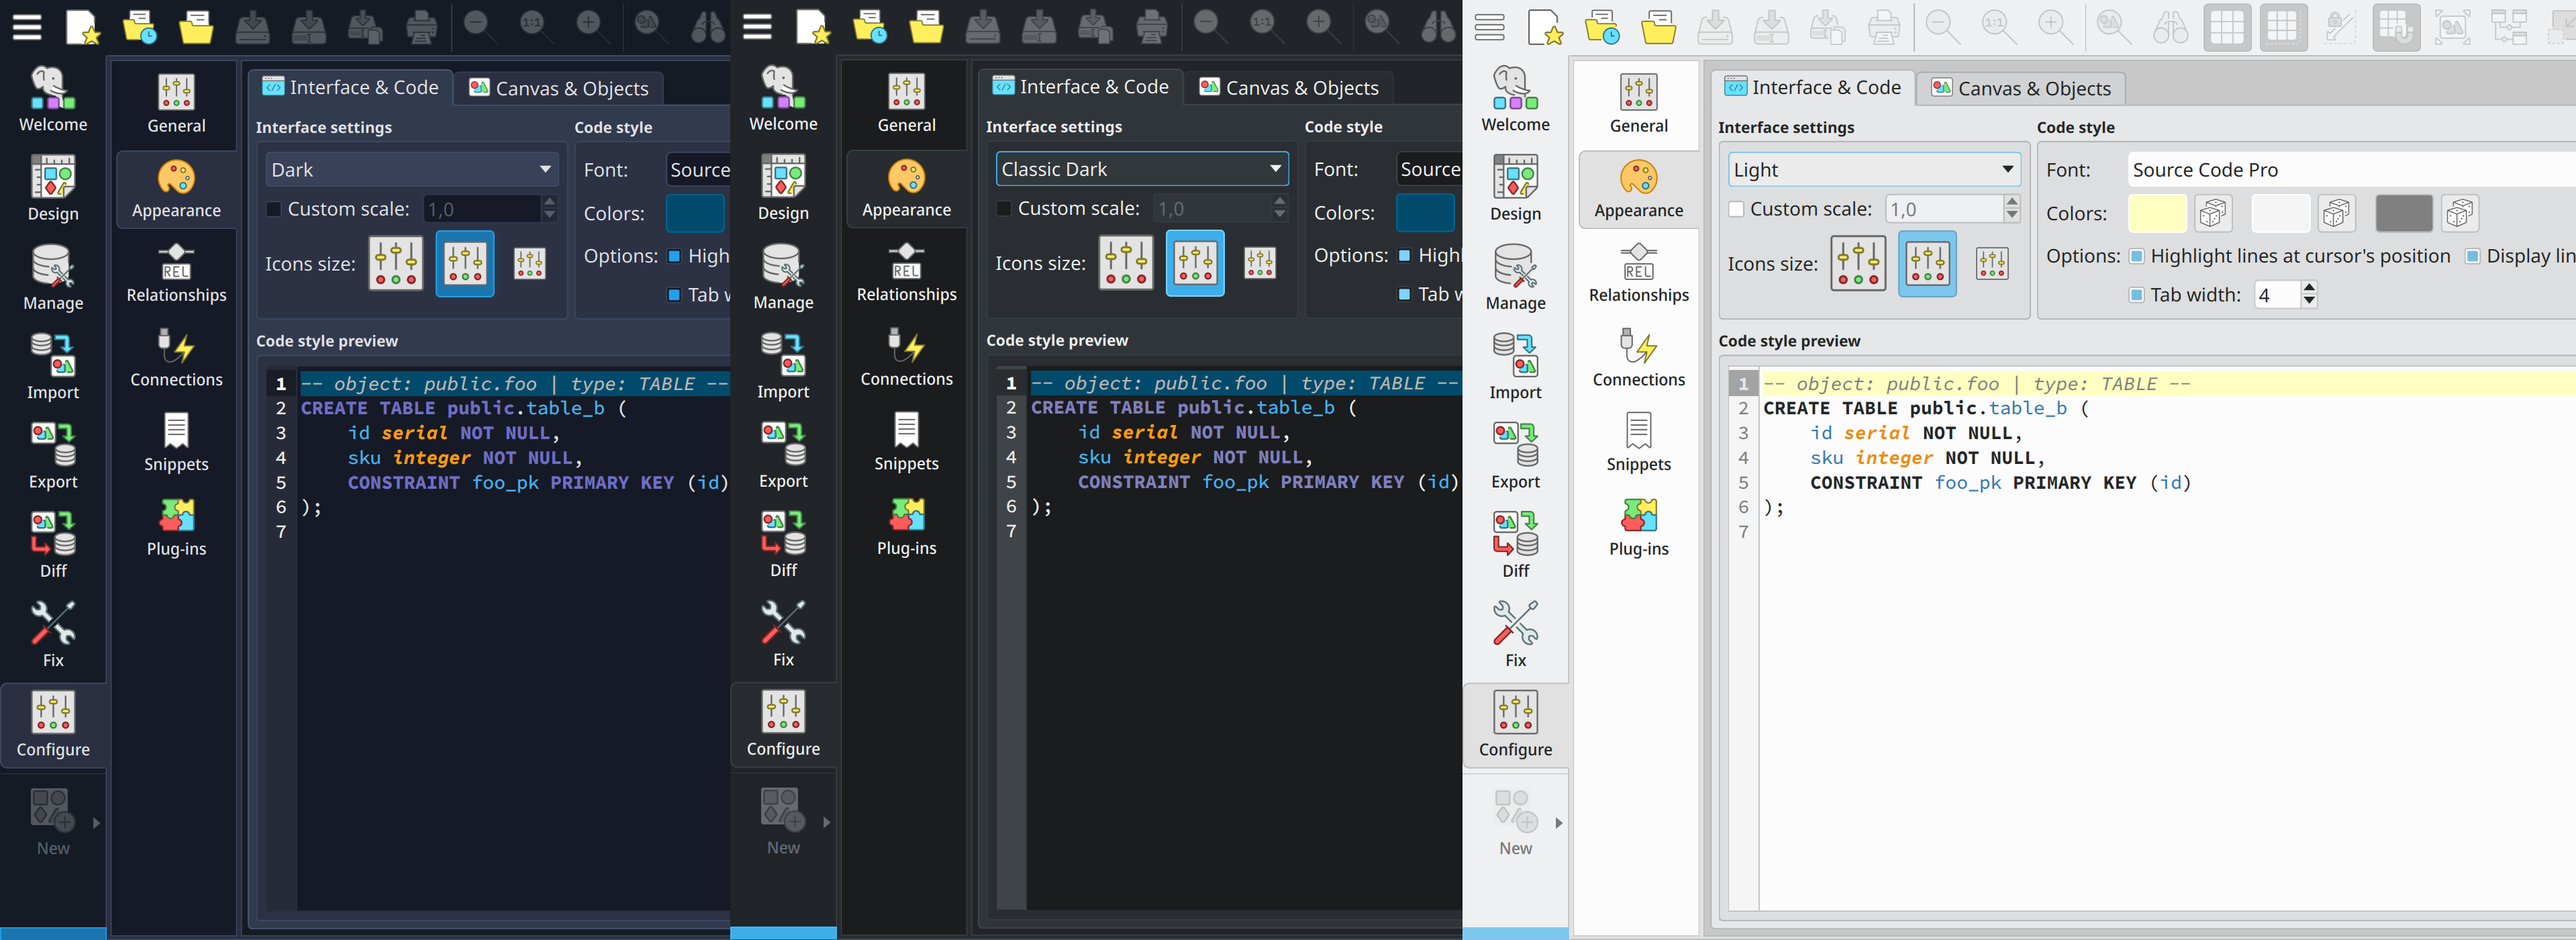Choose the smallest icons size in leftmost Dark window
The image size is (2576, 940).
click(x=529, y=264)
